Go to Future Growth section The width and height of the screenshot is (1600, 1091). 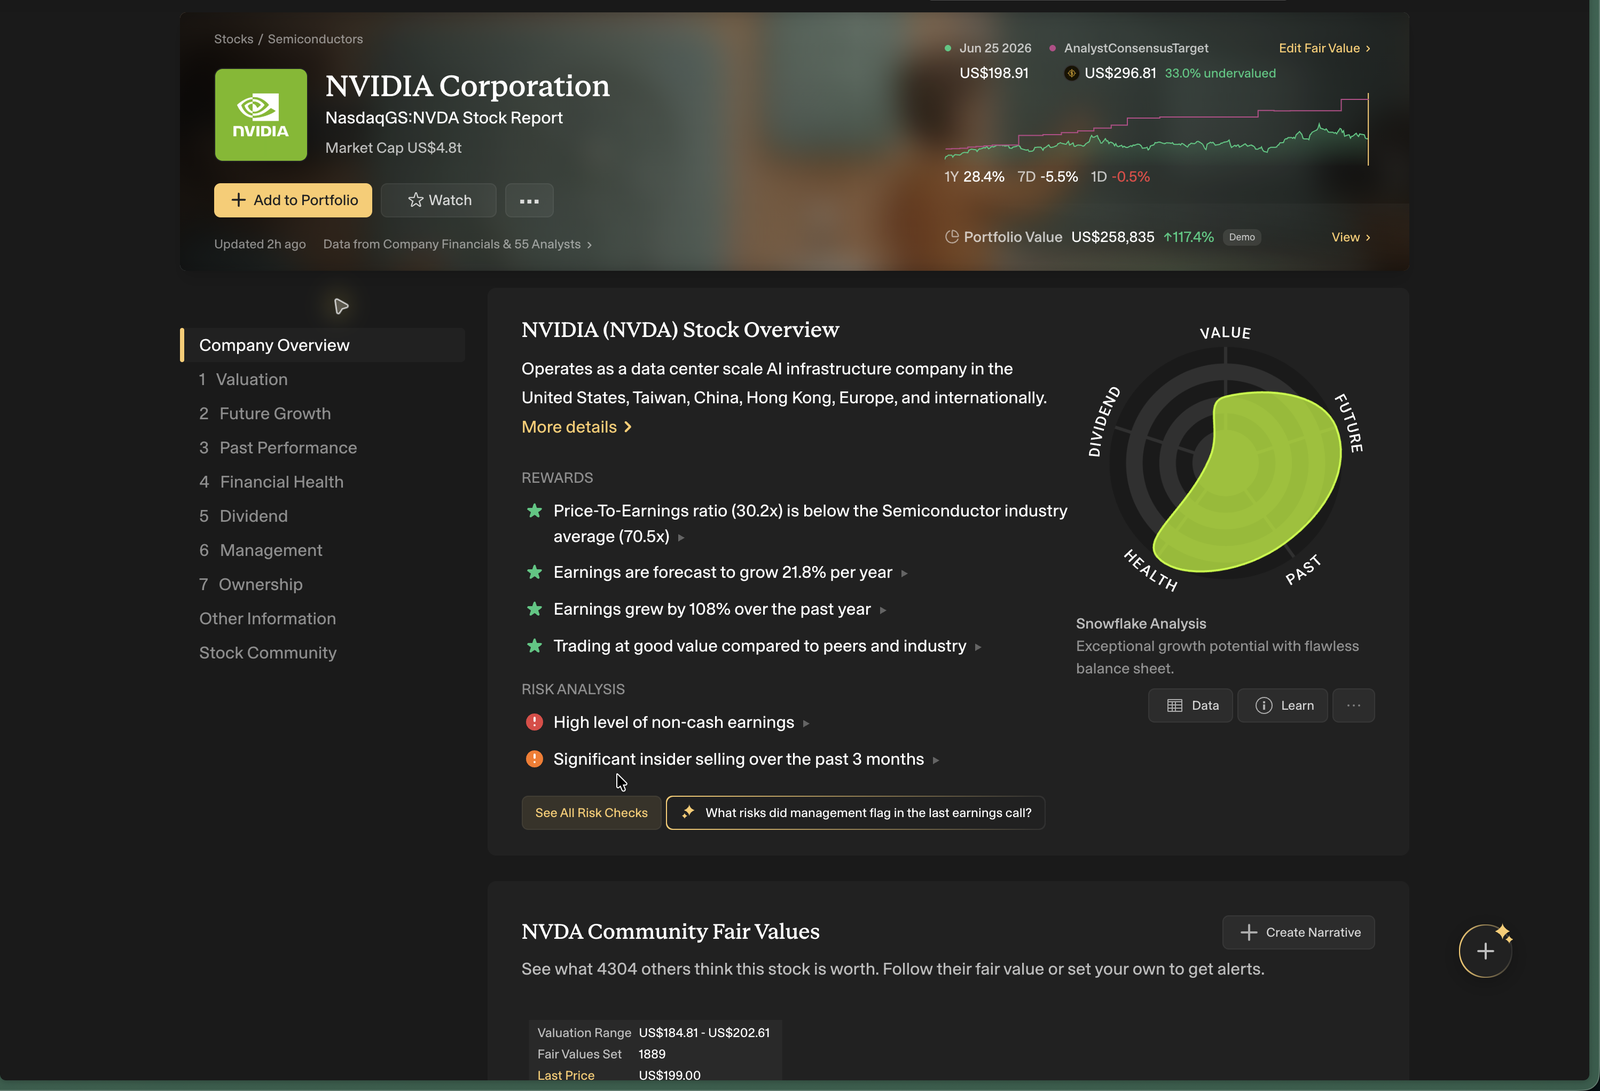[265, 414]
